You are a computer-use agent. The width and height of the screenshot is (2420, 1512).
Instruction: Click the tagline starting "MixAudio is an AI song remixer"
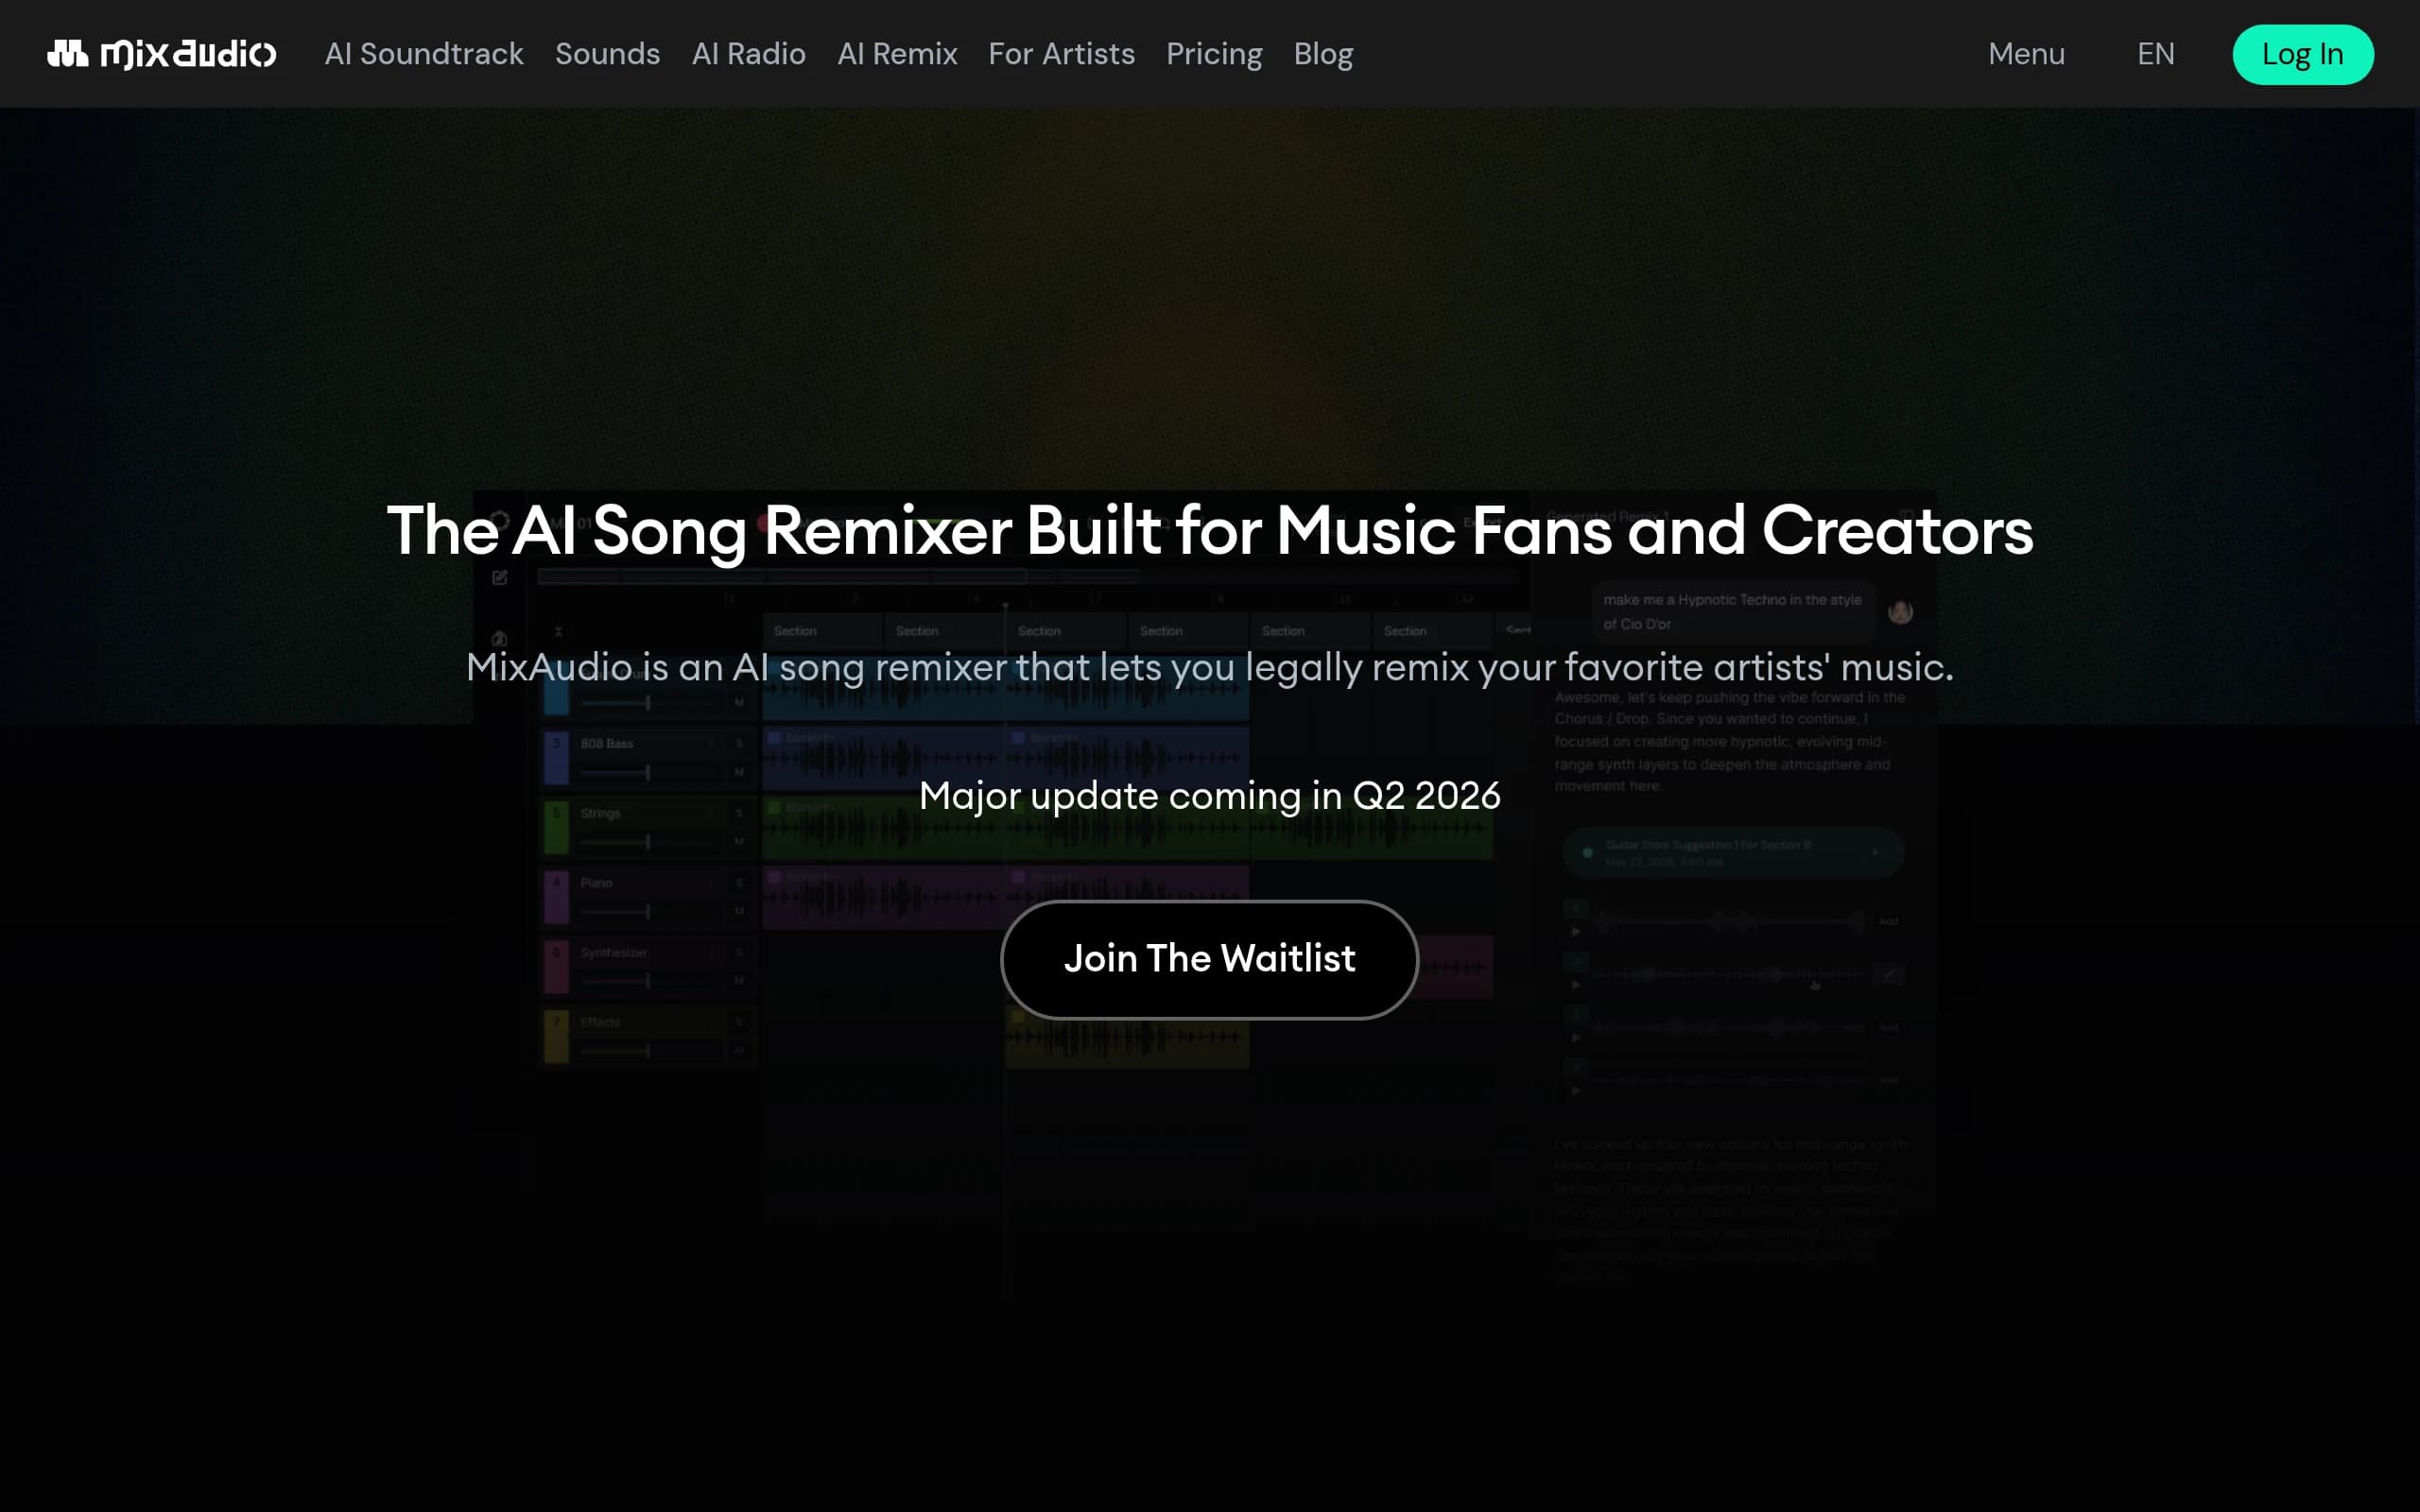coord(1210,667)
